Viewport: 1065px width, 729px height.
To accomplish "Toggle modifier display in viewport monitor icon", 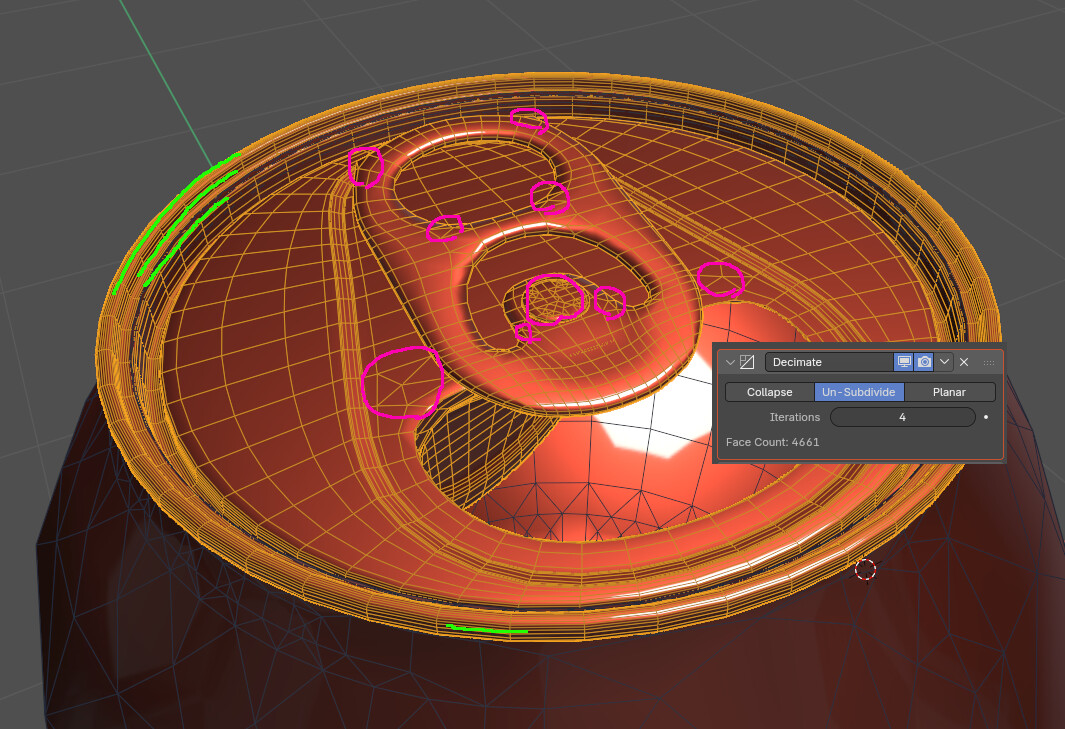I will (903, 362).
